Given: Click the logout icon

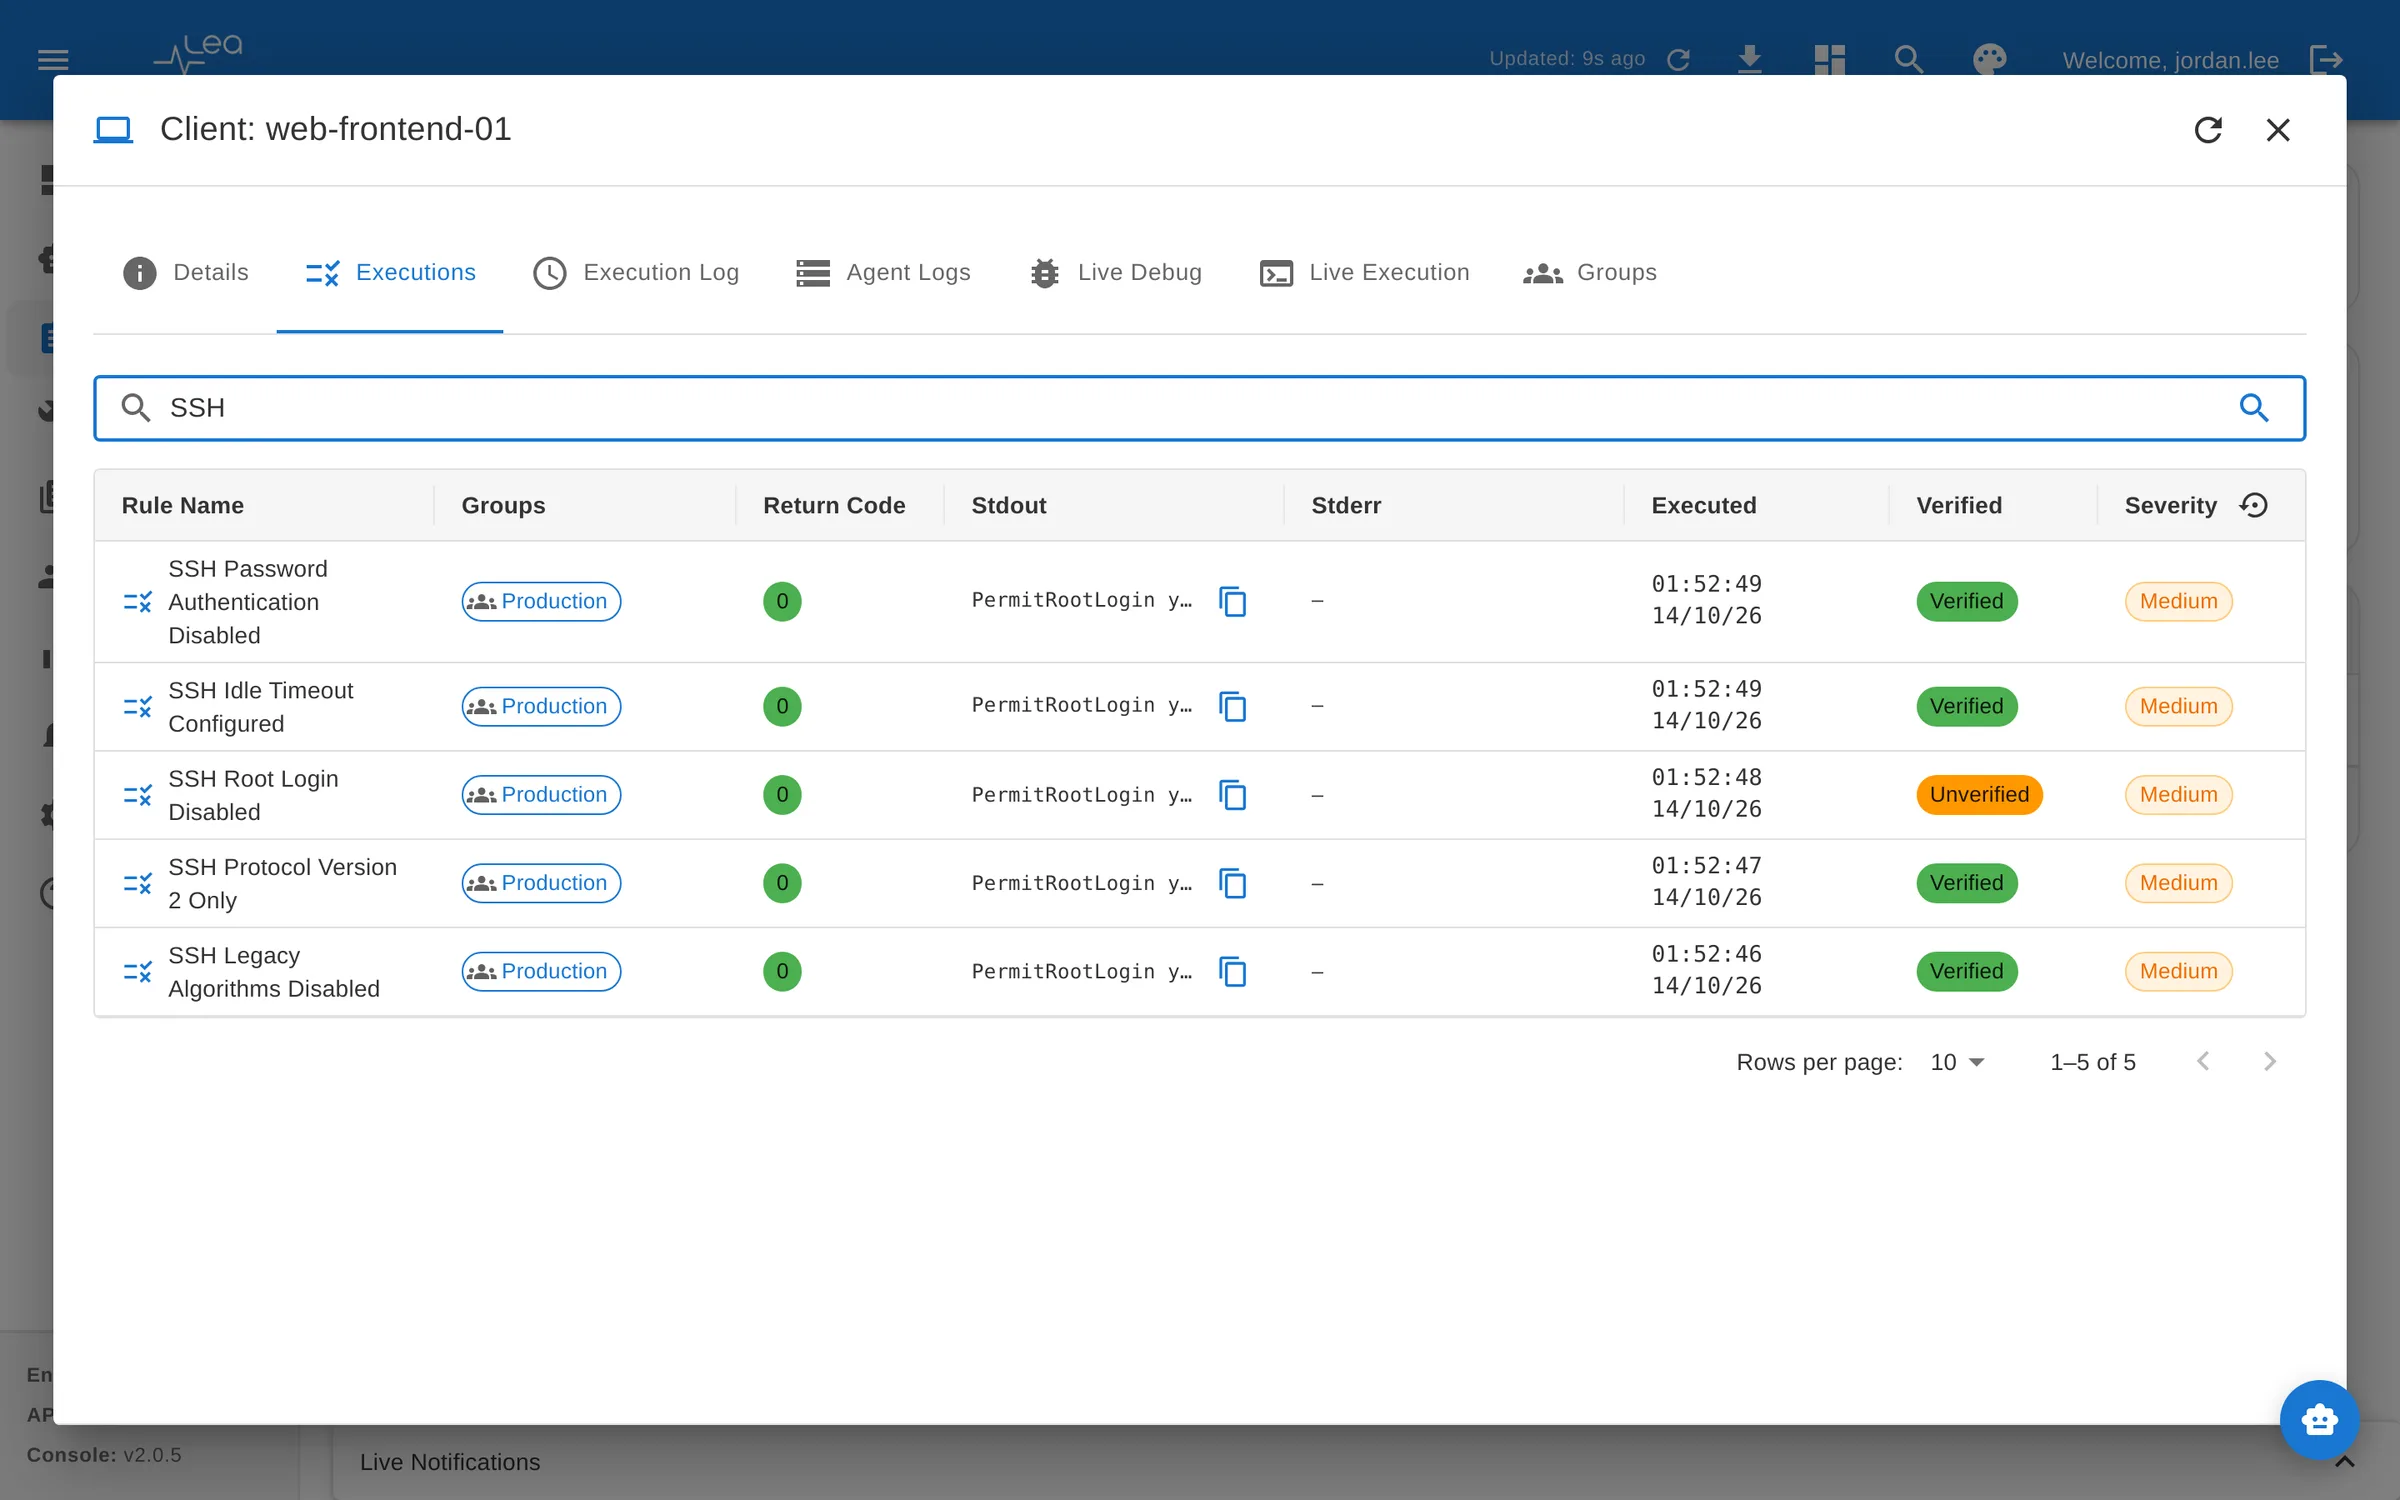Looking at the screenshot, I should [2326, 59].
